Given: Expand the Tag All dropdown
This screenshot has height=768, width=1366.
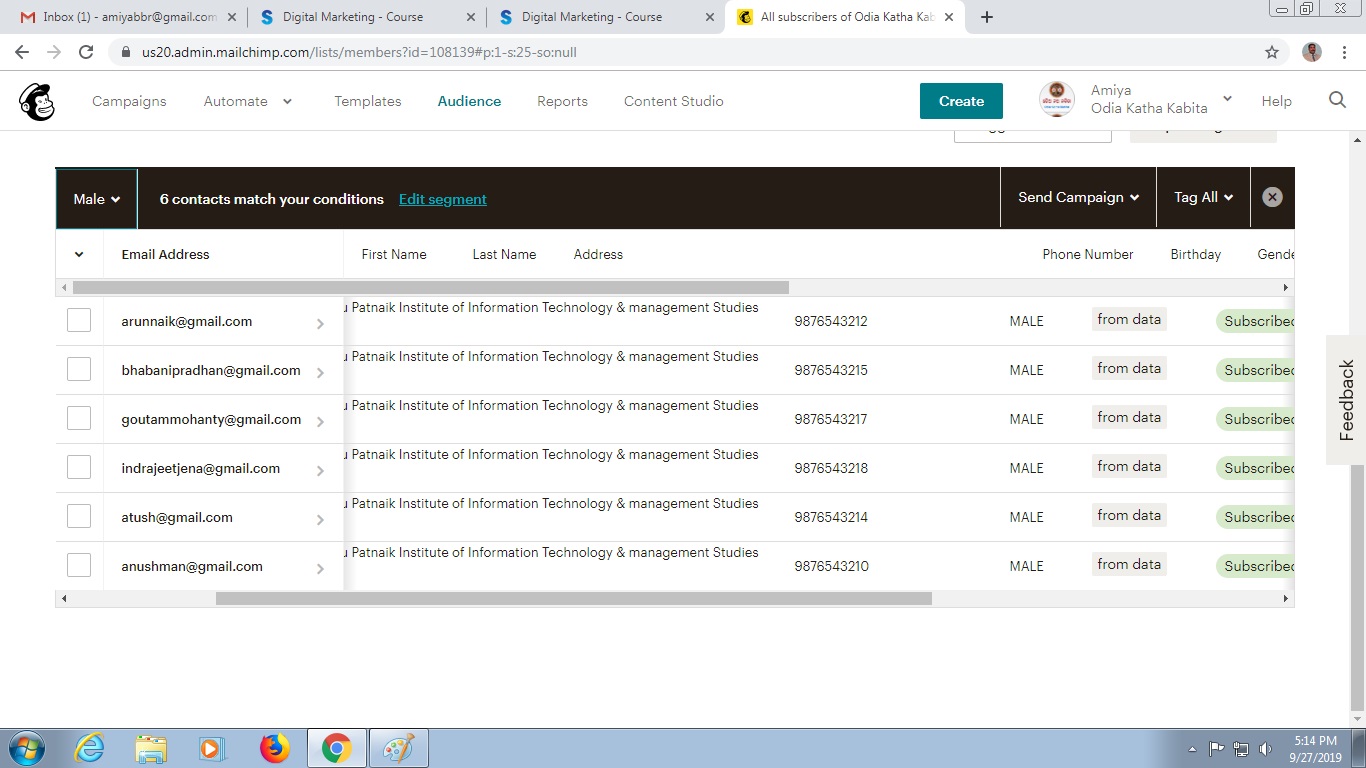Looking at the screenshot, I should (x=1203, y=198).
